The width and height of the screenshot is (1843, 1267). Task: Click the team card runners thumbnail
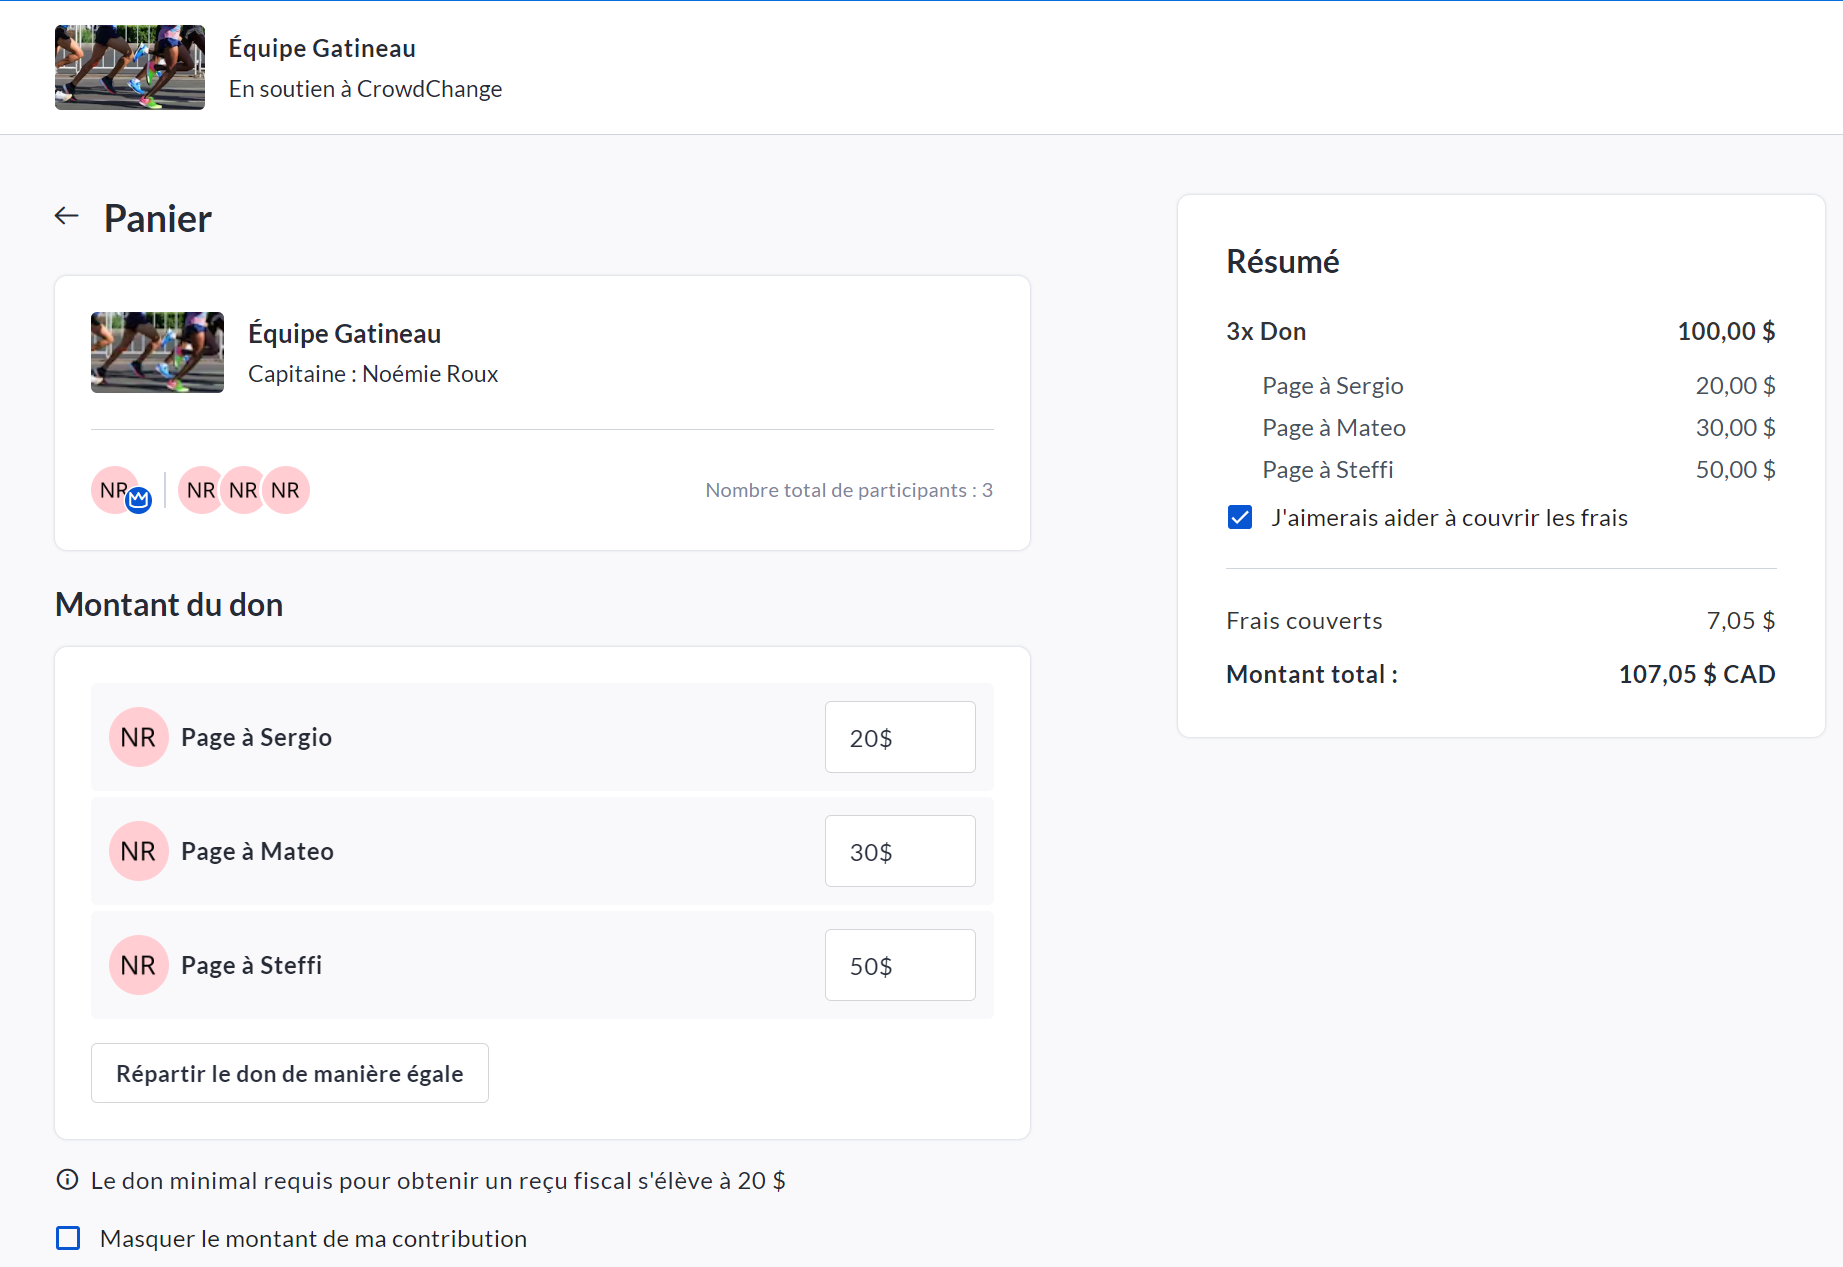pyautogui.click(x=157, y=352)
